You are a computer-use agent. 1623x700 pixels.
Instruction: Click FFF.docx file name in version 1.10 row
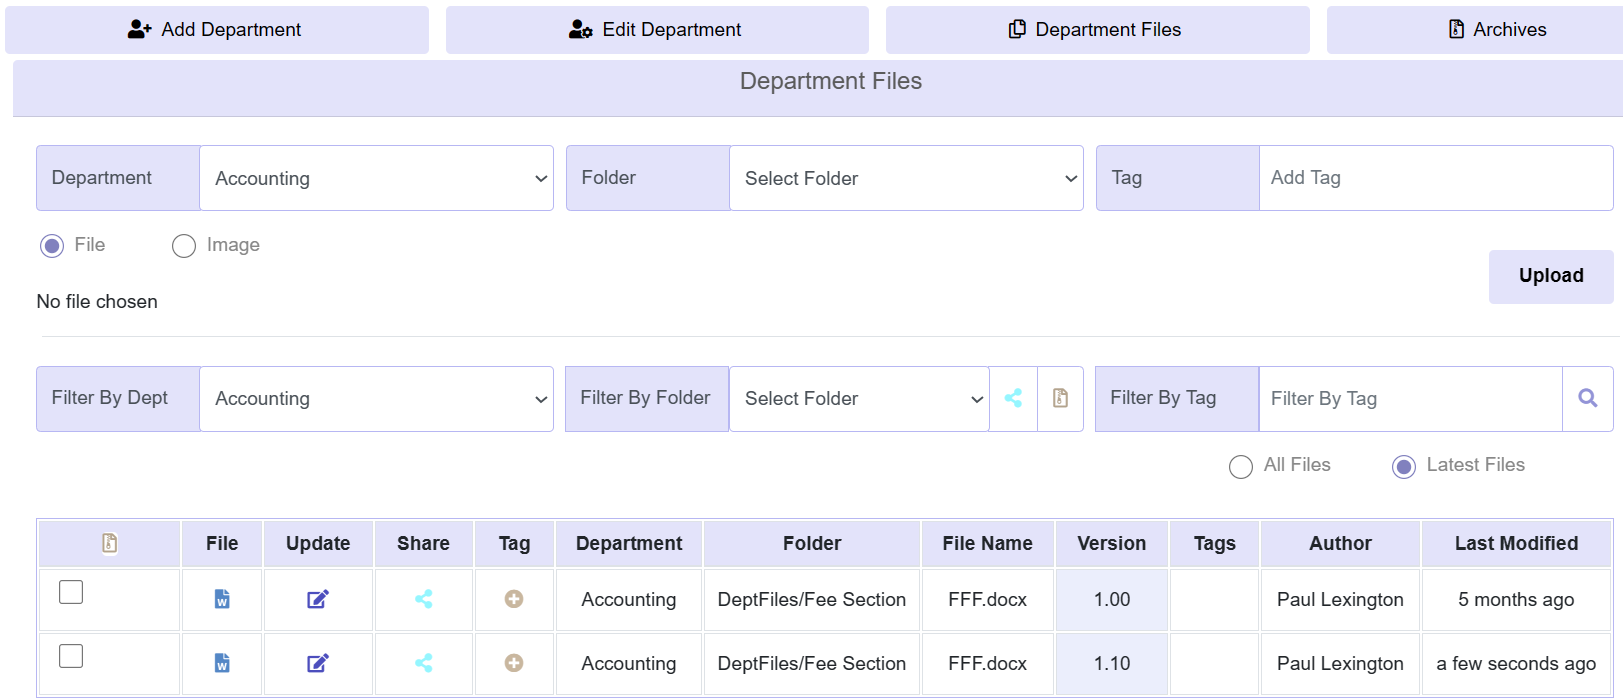pyautogui.click(x=987, y=663)
